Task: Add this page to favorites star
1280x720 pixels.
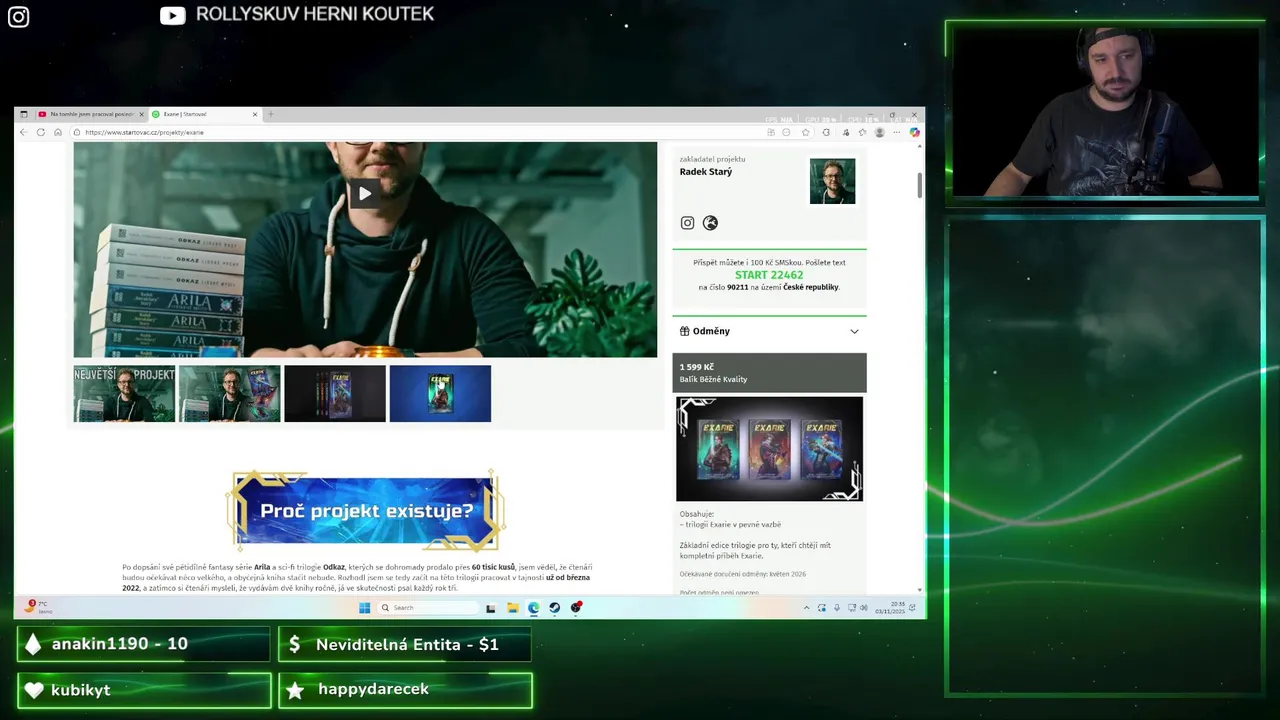Action: click(x=805, y=132)
